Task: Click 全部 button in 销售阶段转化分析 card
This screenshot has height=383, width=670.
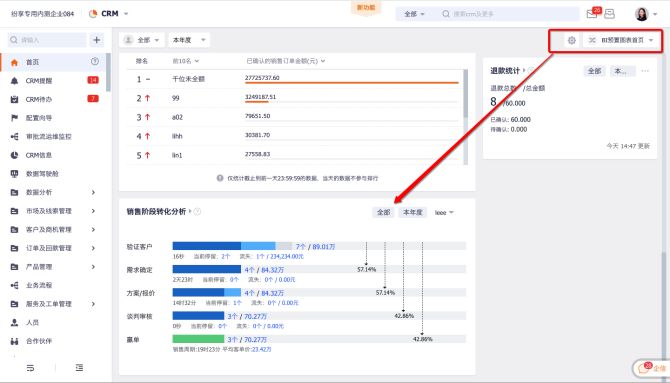Action: pyautogui.click(x=383, y=212)
